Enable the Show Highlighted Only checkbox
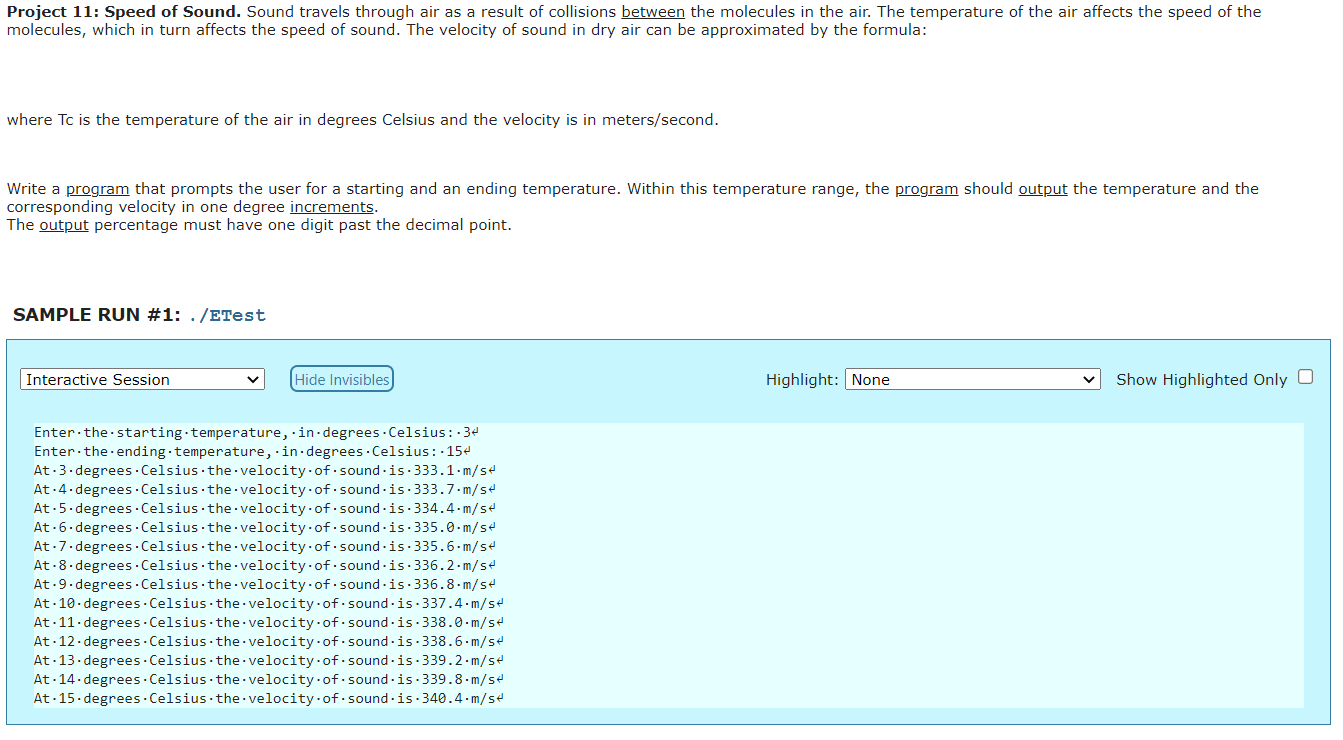1343x740 pixels. (x=1306, y=375)
